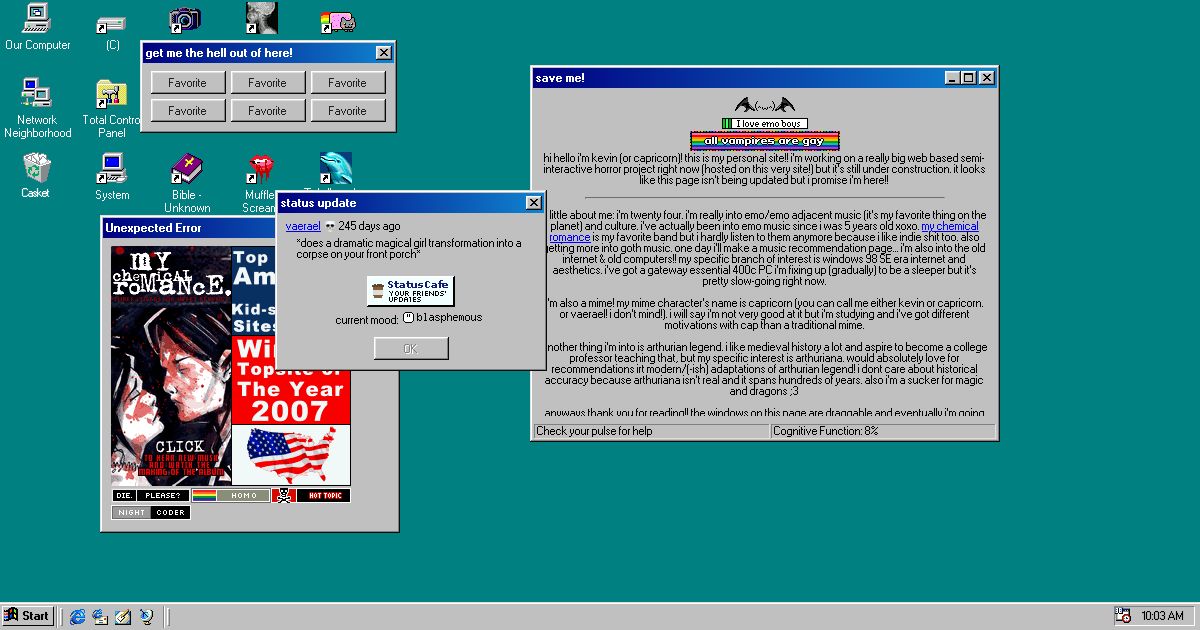1200x630 pixels.
Task: Click the NIGHT CODER badge
Action: tap(150, 512)
